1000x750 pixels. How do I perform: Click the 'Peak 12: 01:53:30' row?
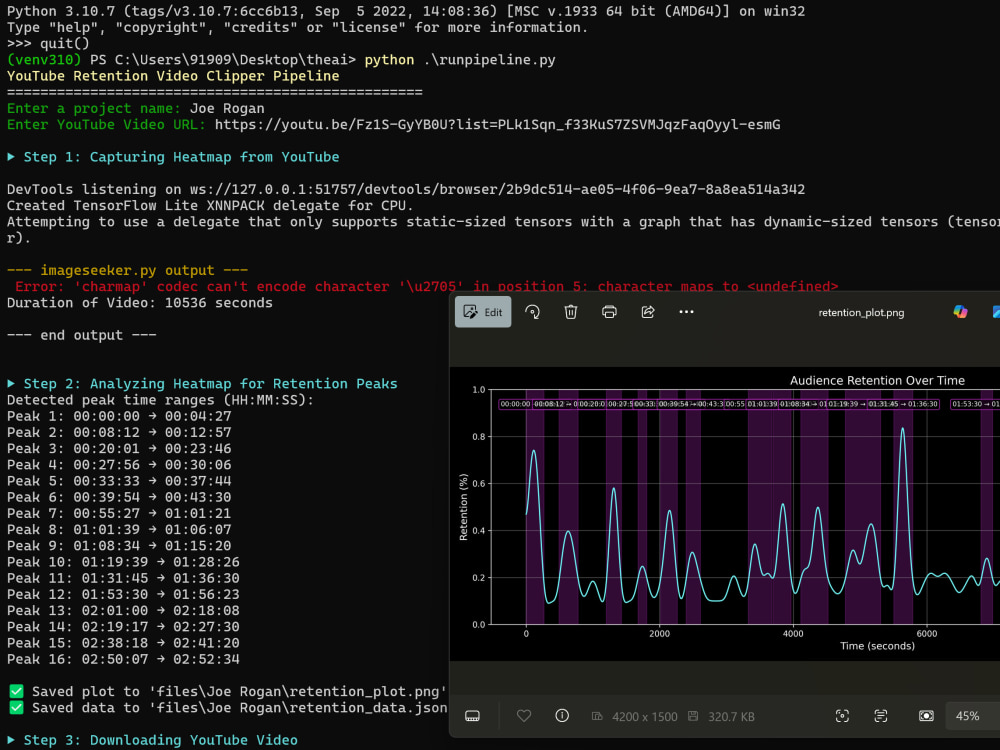123,594
